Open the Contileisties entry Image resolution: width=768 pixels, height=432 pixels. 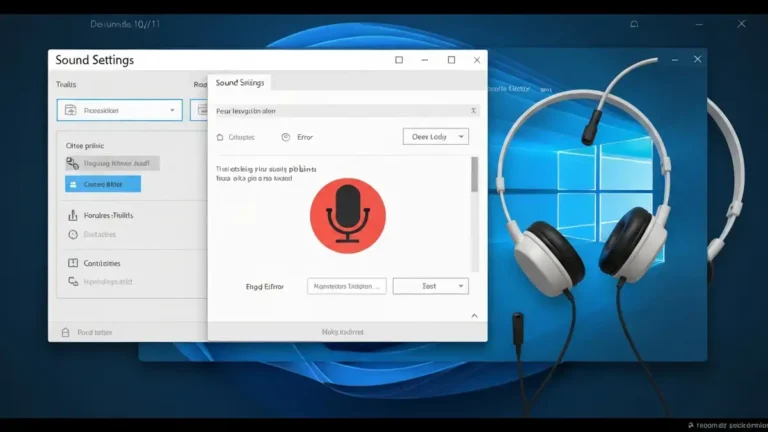(x=102, y=263)
